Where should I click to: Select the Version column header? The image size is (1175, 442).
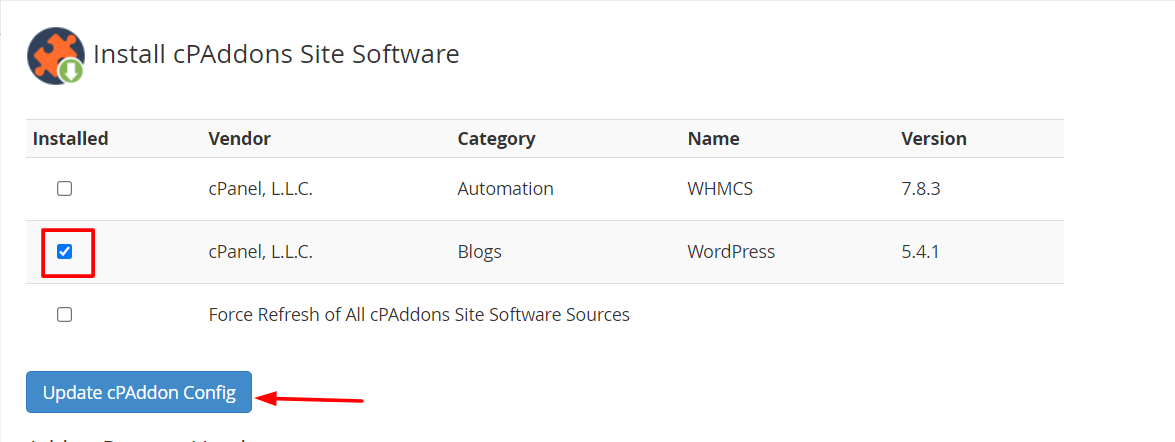[x=934, y=139]
